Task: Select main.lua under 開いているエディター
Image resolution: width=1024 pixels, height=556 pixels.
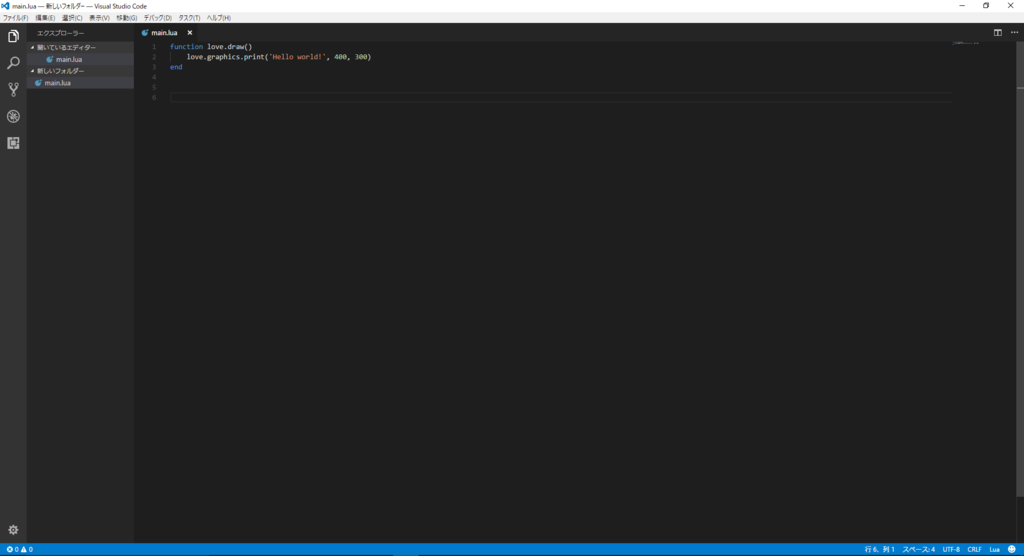Action: [x=80, y=59]
